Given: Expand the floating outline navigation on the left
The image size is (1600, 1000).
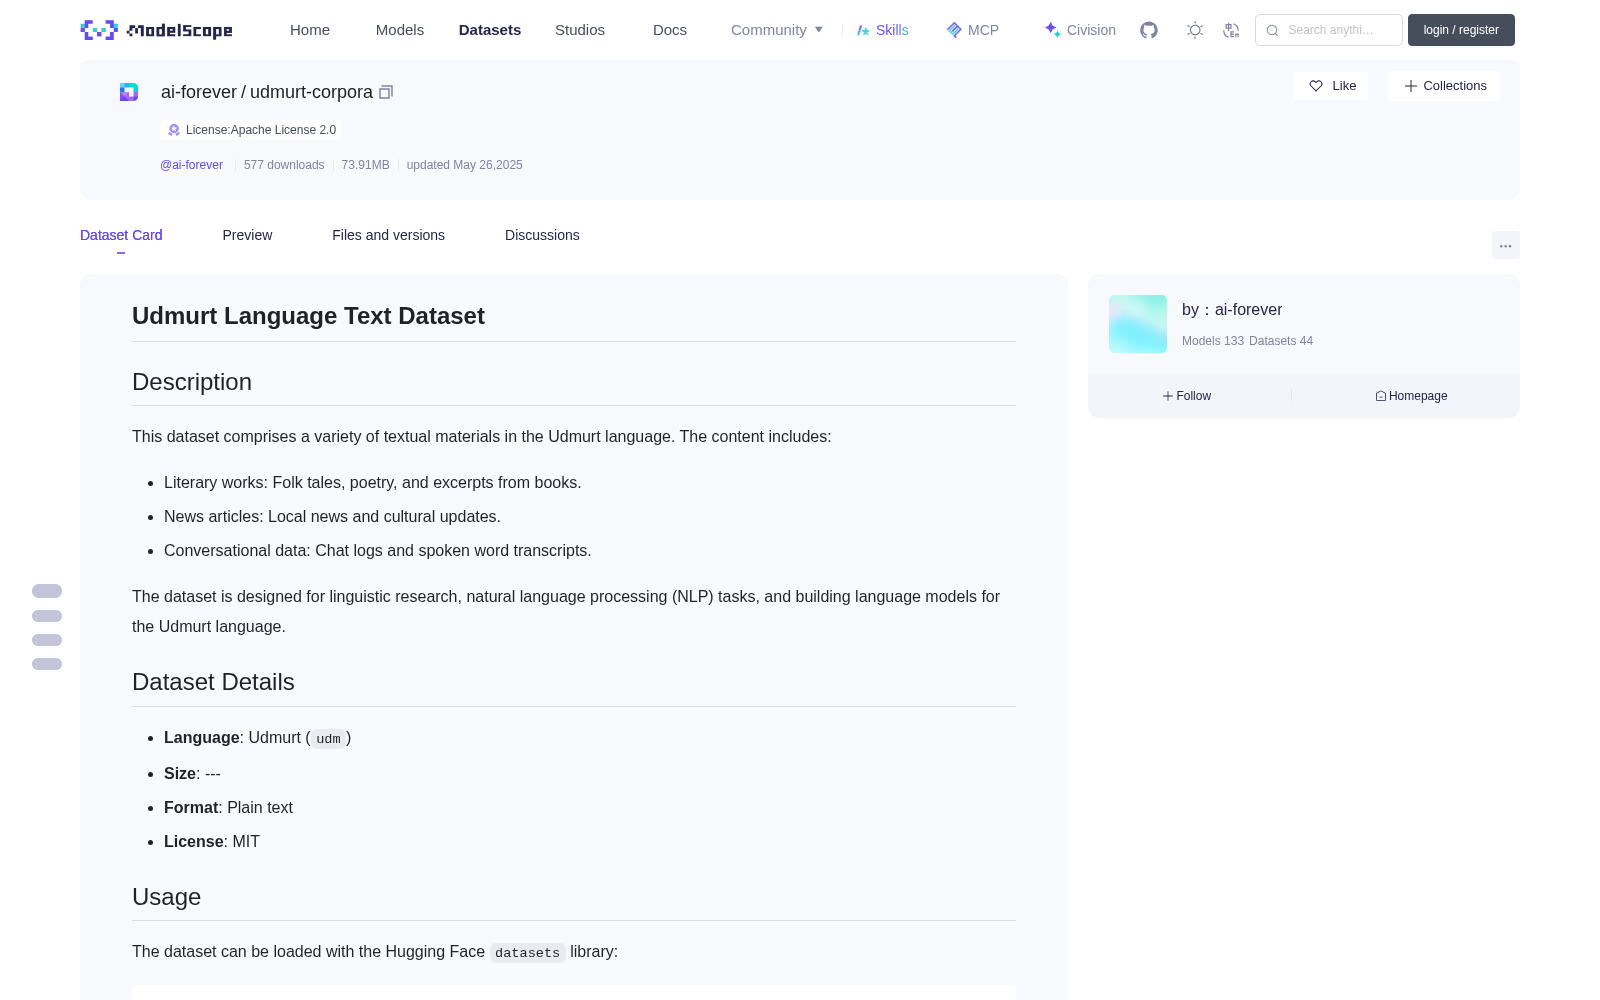Looking at the screenshot, I should [x=47, y=627].
